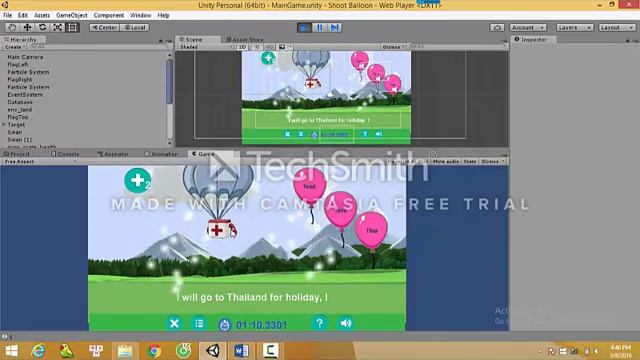The image size is (640, 360).
Task: Open the File menu
Action: (7, 15)
